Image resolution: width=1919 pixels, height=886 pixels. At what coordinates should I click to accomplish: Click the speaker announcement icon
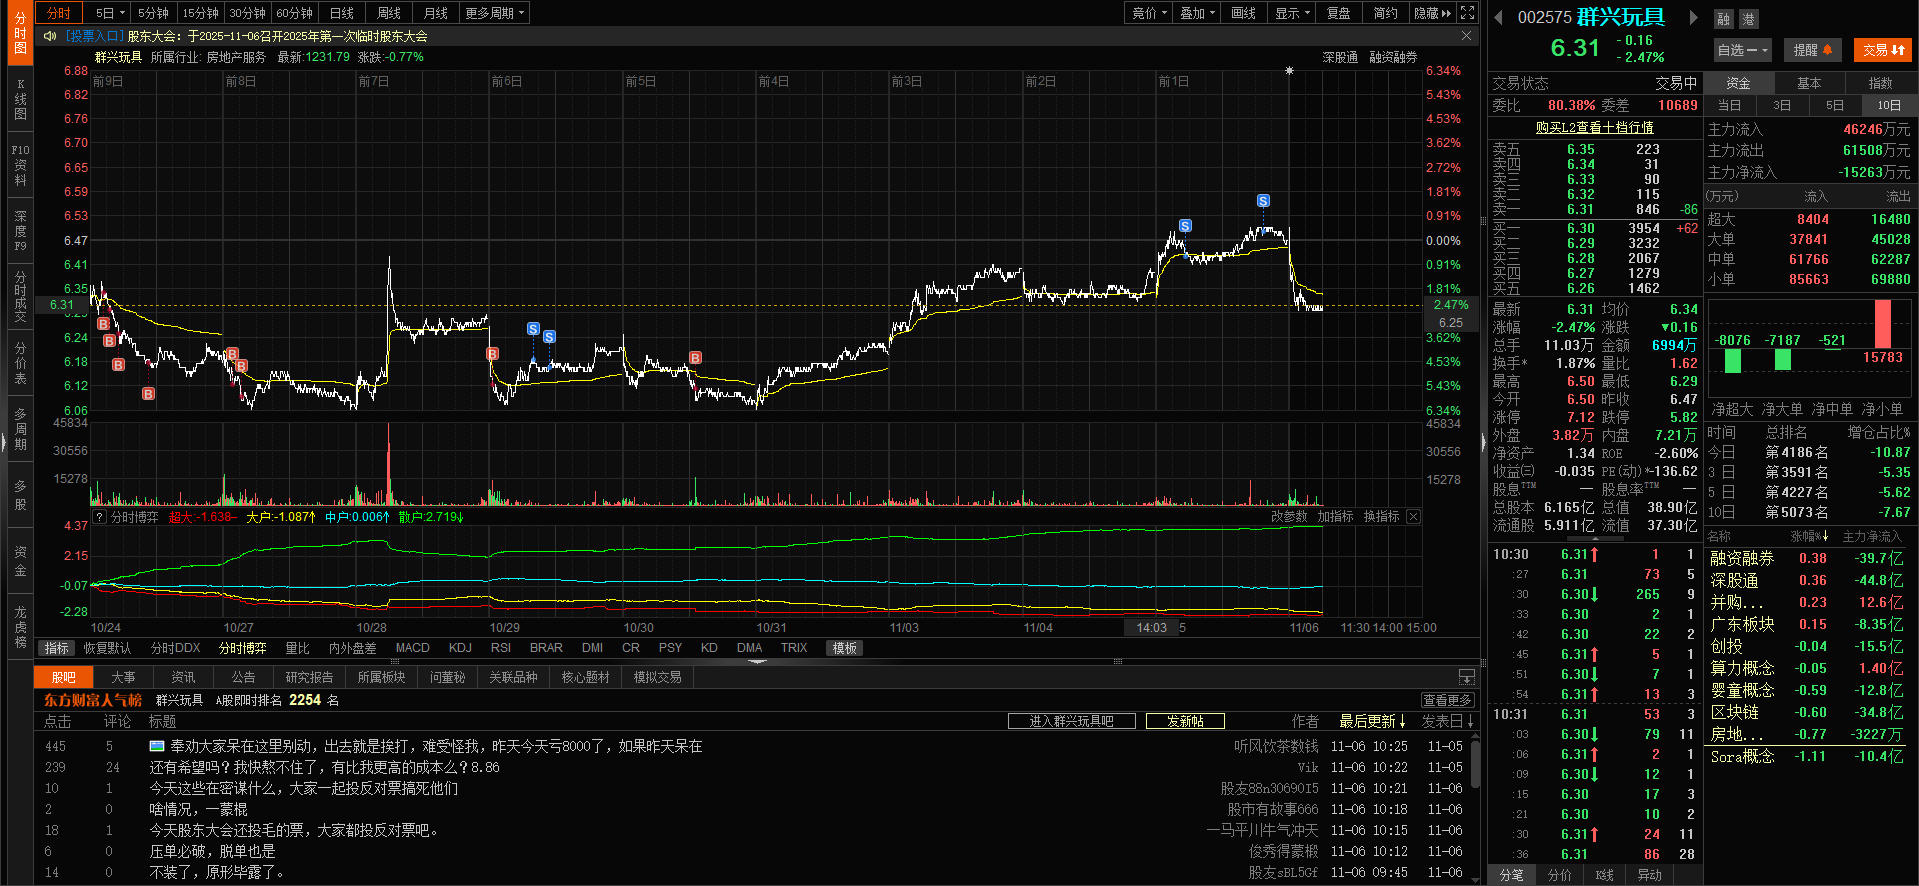tap(50, 36)
